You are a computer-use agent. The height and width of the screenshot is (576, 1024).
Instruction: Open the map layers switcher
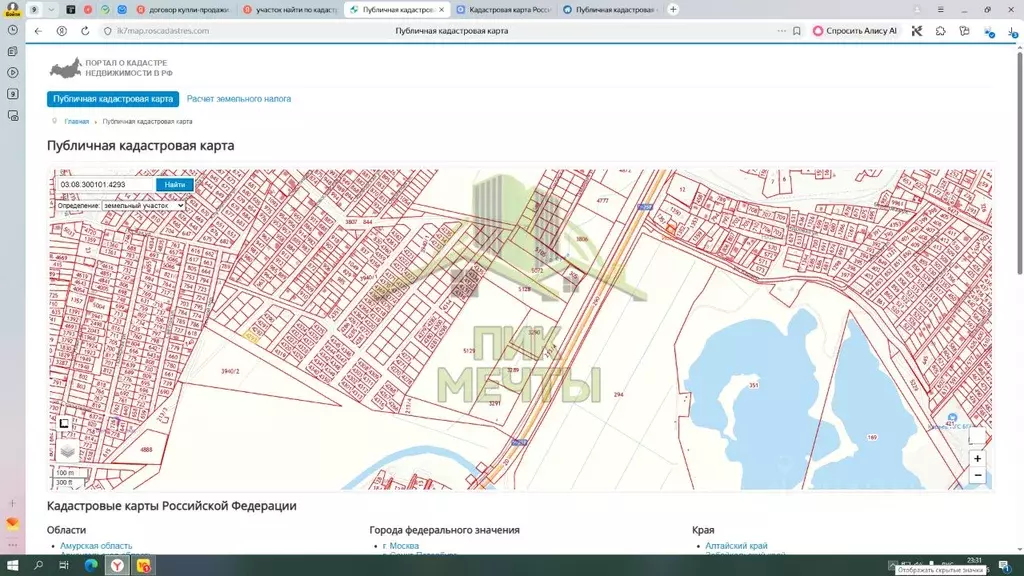pos(67,451)
